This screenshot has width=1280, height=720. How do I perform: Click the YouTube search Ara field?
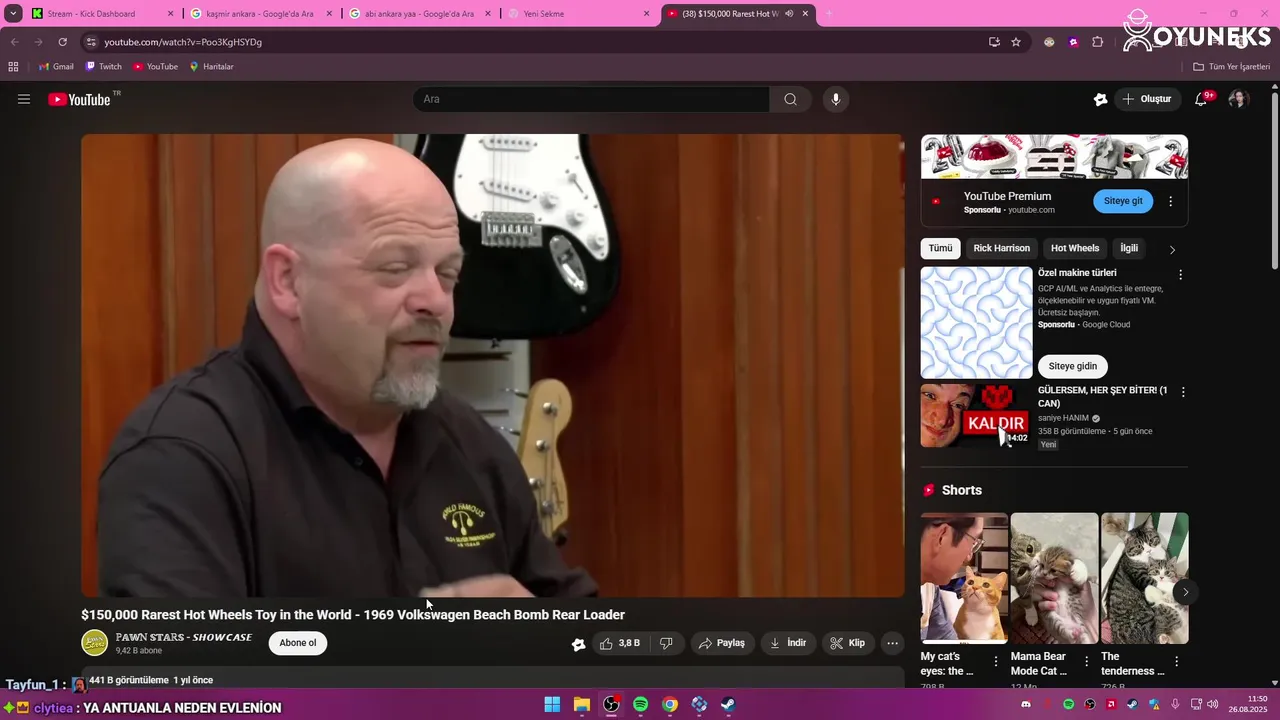coord(591,99)
